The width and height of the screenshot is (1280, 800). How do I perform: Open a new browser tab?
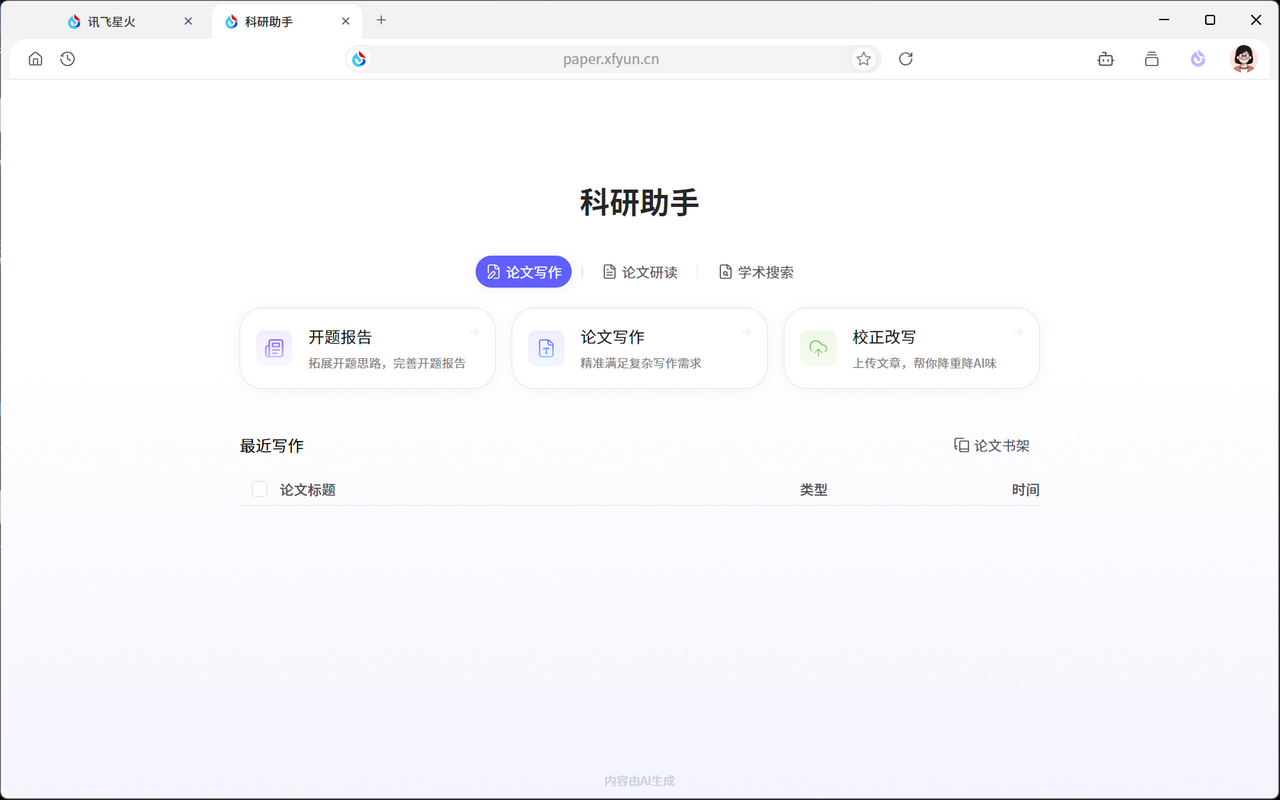[381, 20]
